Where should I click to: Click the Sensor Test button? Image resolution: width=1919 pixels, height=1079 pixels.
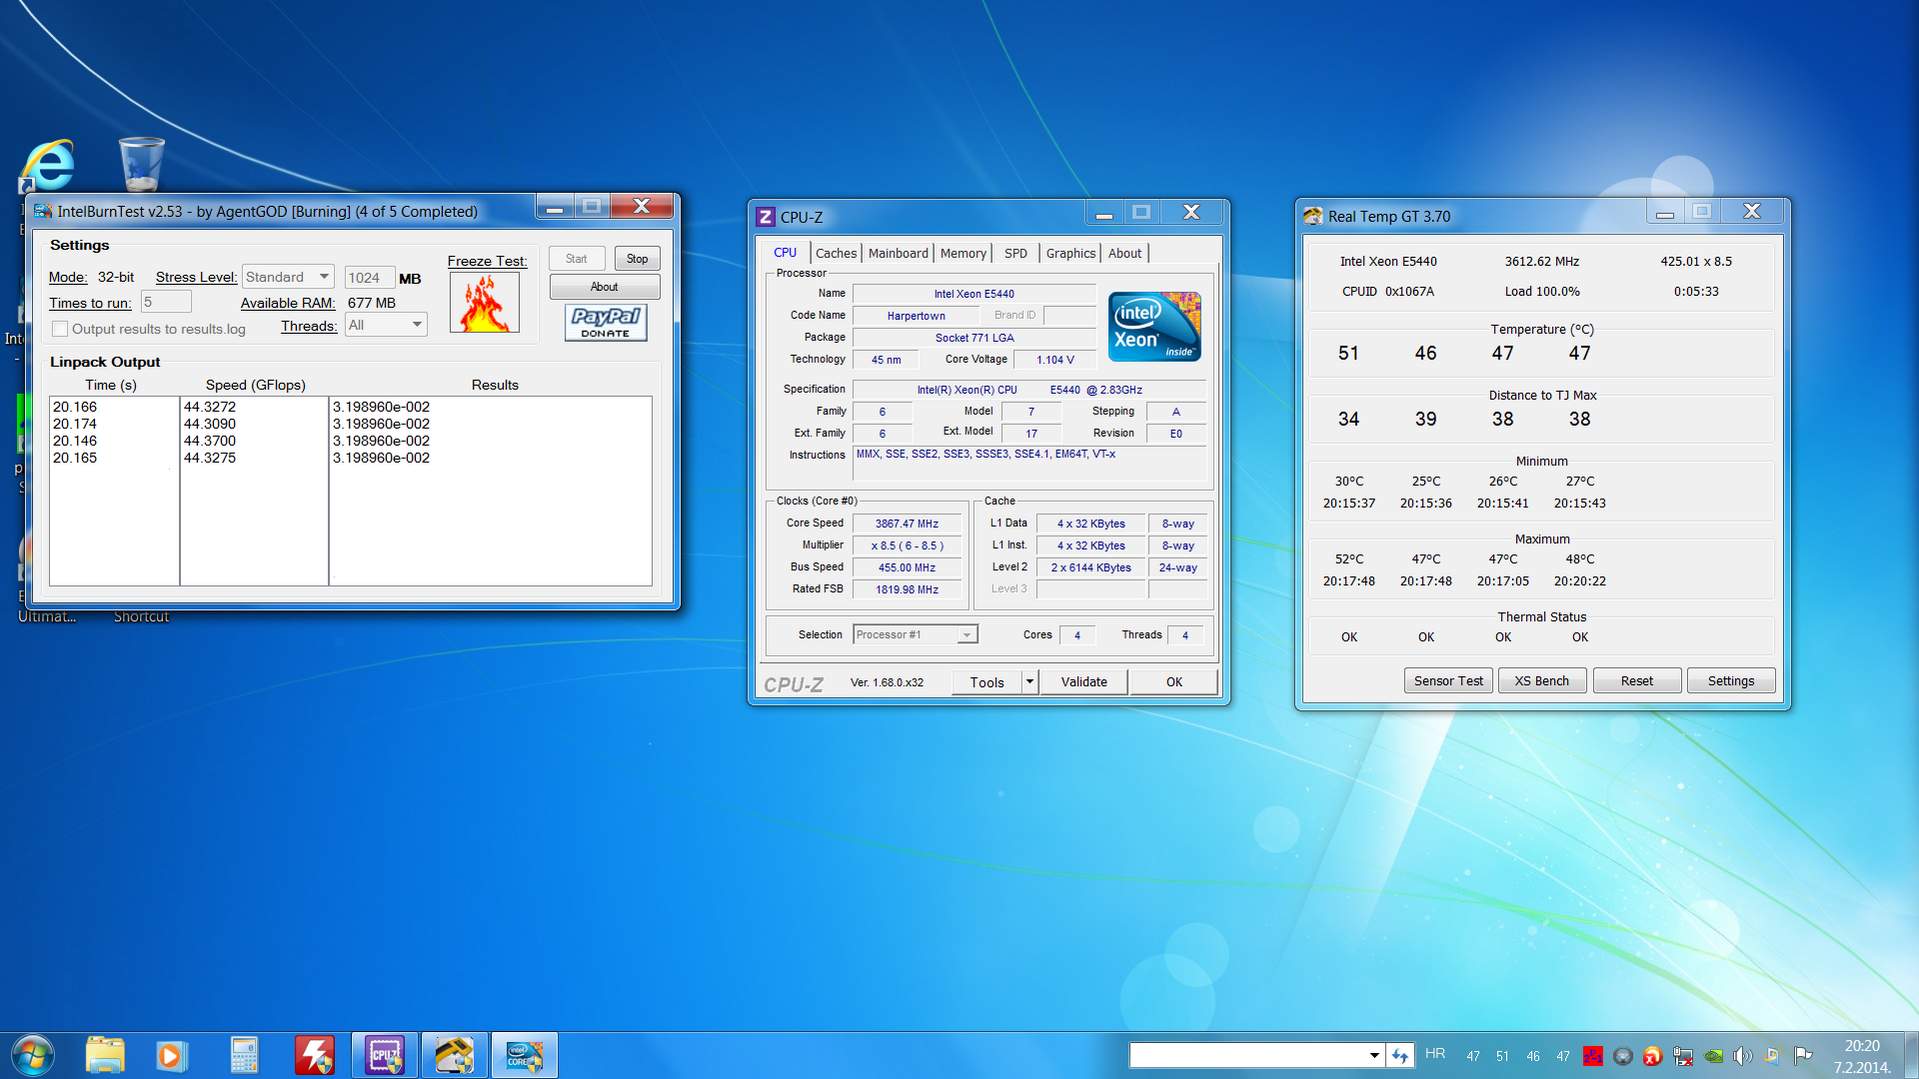1447,681
